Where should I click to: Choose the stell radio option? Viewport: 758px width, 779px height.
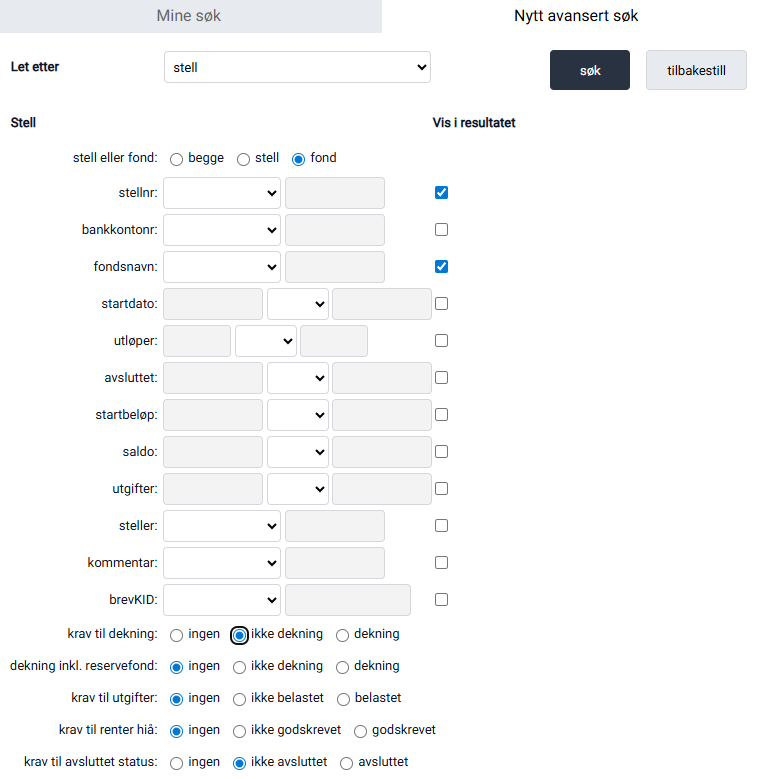tap(244, 159)
